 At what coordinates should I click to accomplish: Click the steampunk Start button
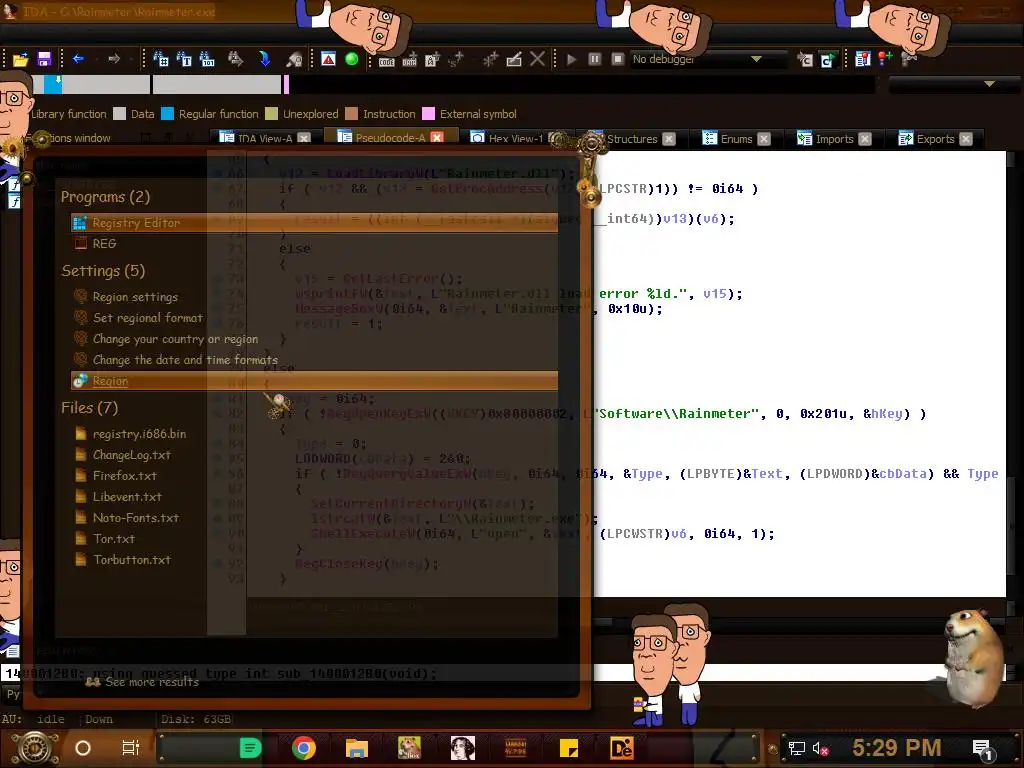(35, 748)
